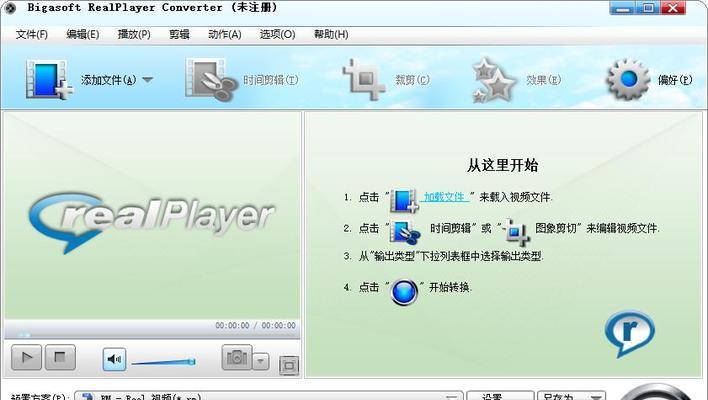
Task: Expand the 另存为 dropdown arrow
Action: pos(596,396)
